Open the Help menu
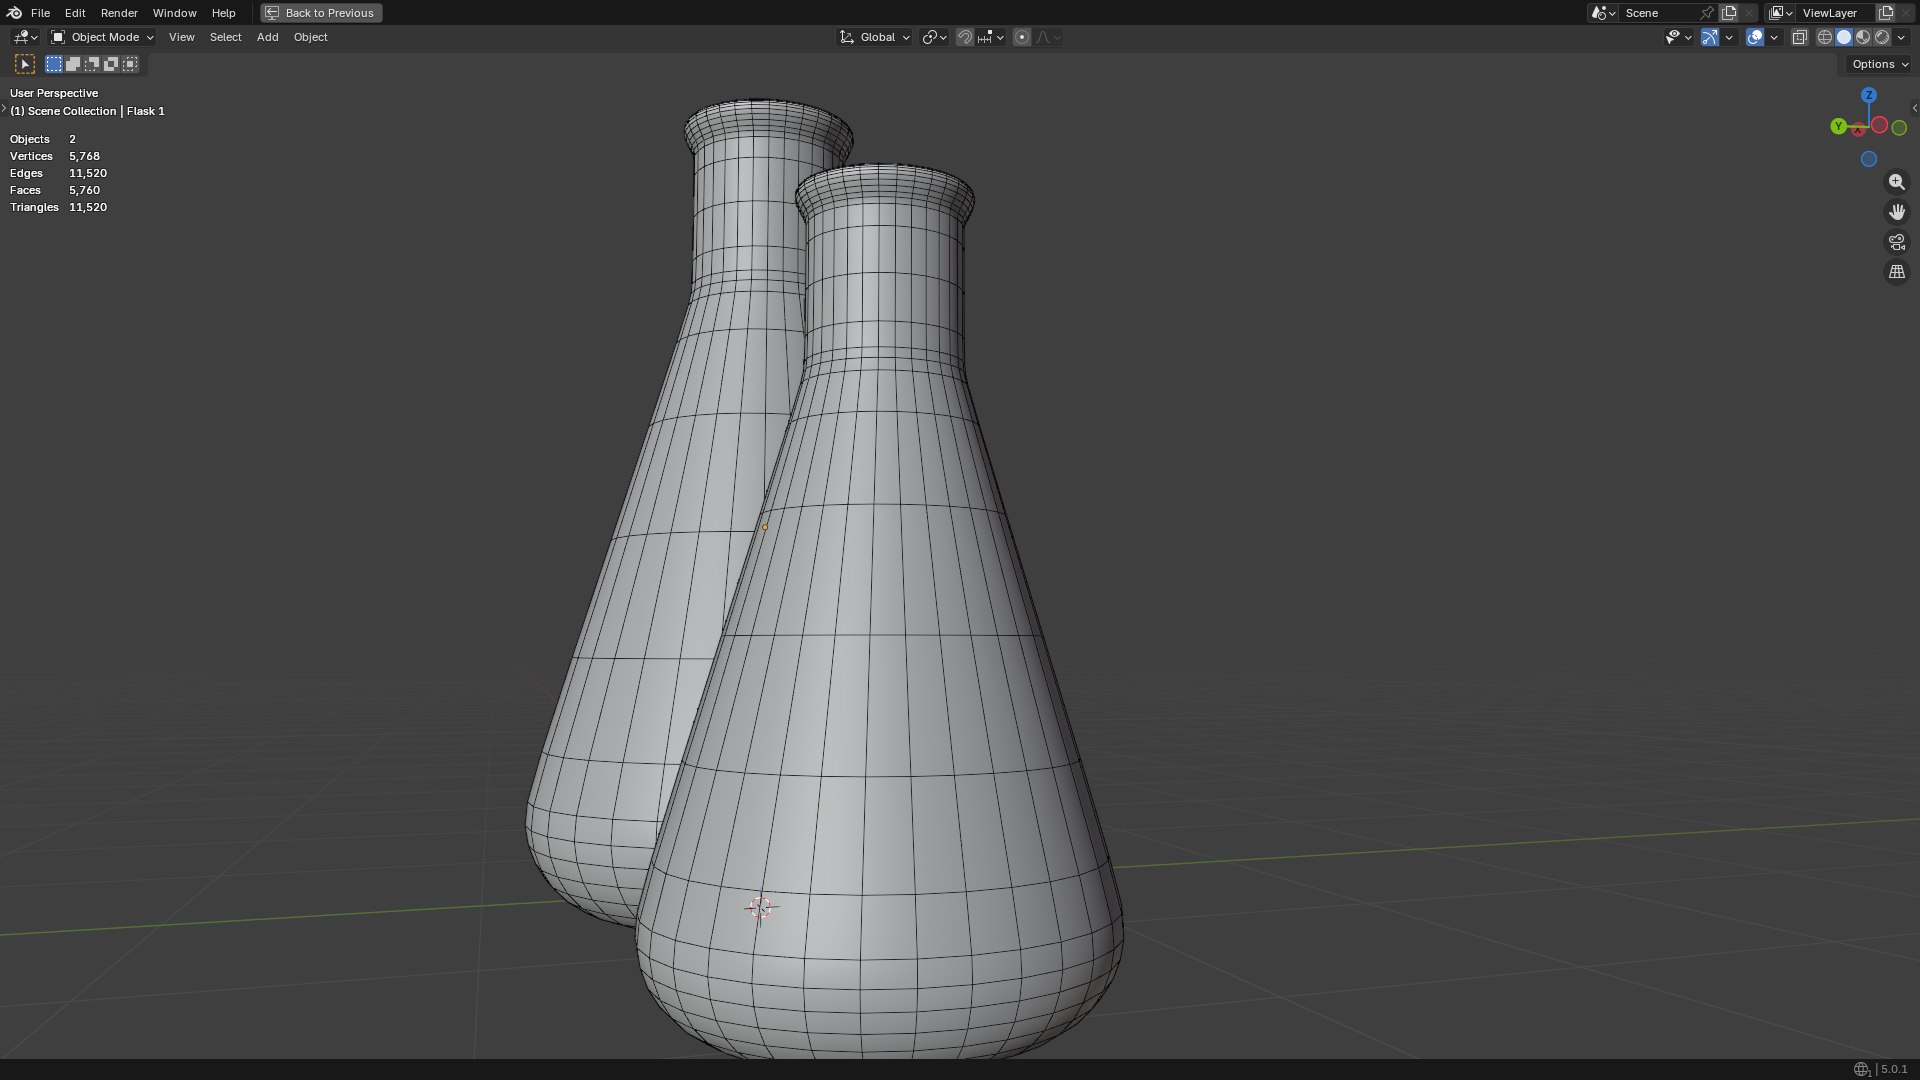This screenshot has width=1920, height=1080. pos(223,13)
